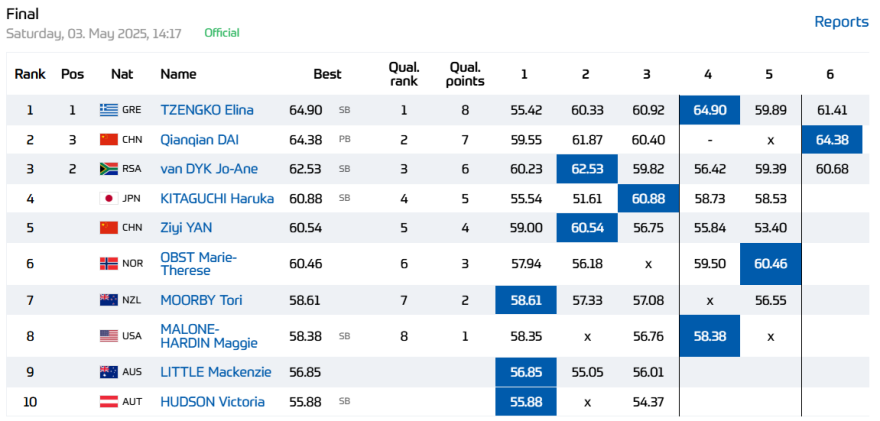
Task: Open KITAGUCHI Haruka profile link
Action: (217, 199)
